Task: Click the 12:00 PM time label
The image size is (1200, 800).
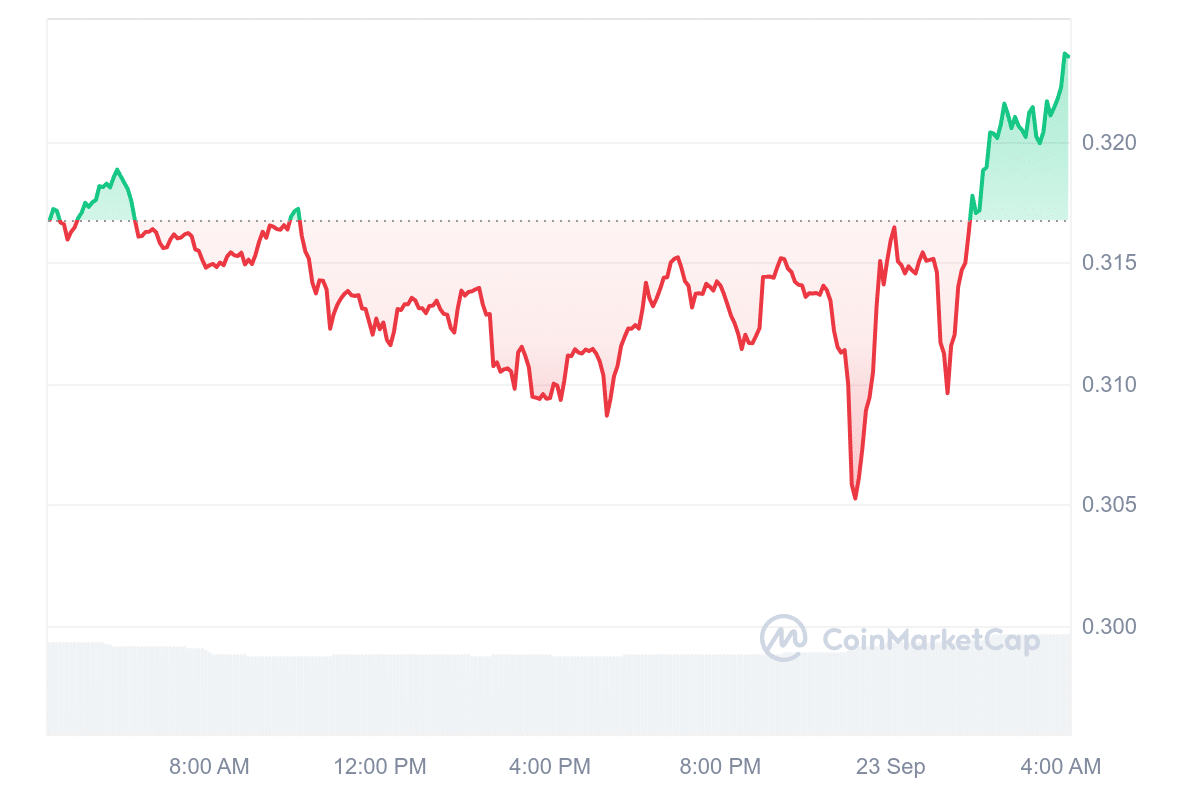Action: [380, 767]
